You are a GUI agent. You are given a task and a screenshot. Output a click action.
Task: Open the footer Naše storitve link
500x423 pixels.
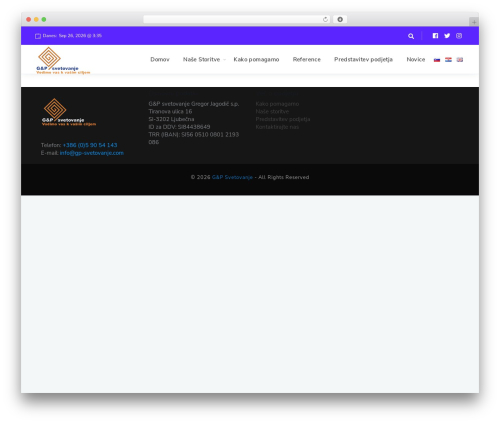272,112
